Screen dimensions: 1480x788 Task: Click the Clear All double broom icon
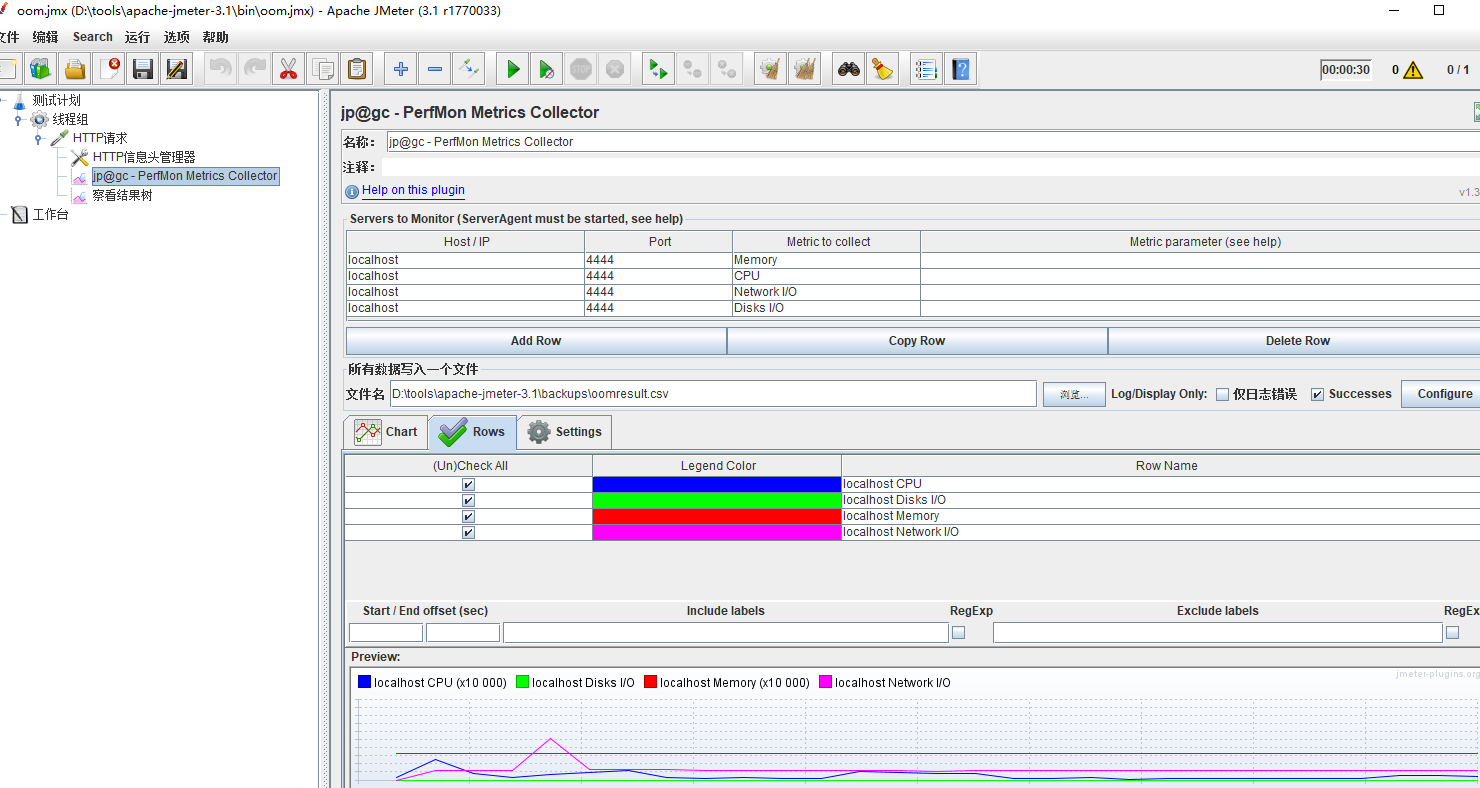[804, 69]
